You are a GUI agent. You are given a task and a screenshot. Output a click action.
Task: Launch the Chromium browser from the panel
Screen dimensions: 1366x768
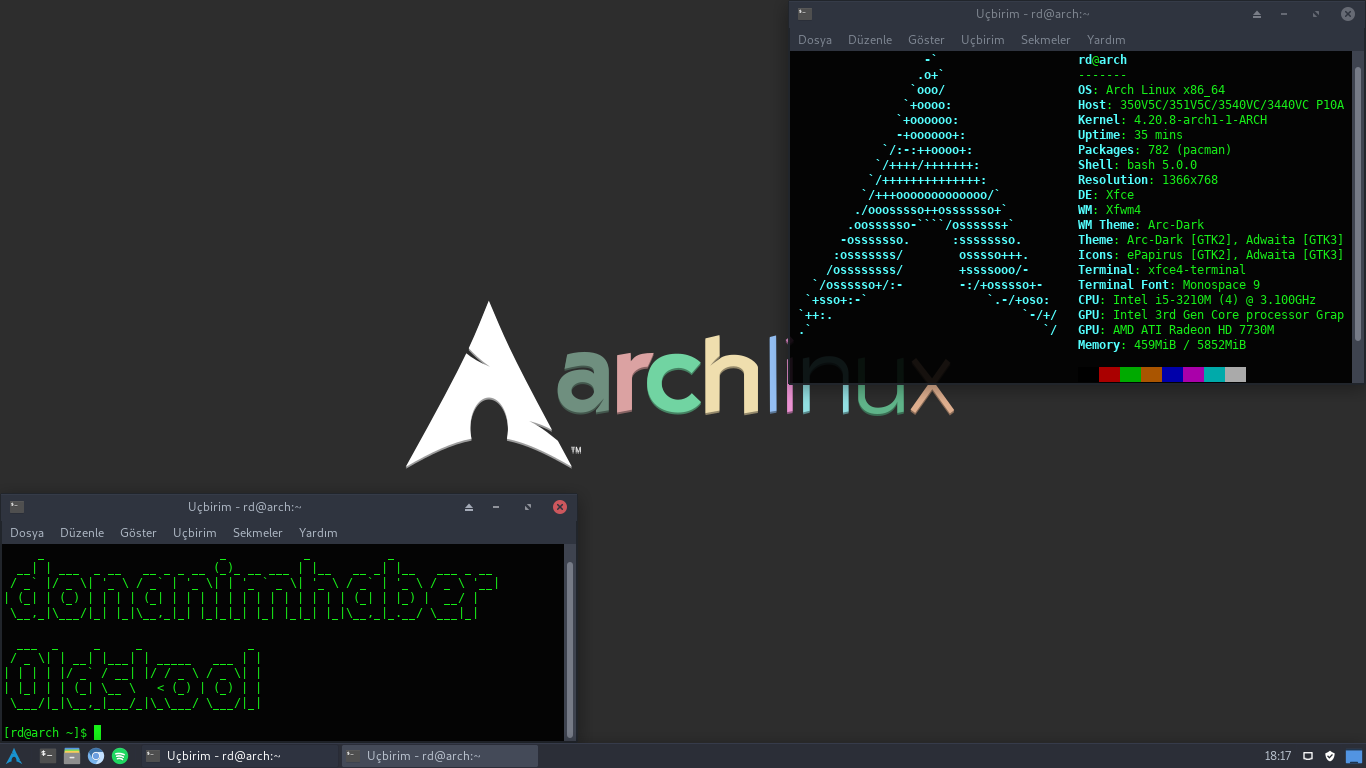(x=96, y=756)
